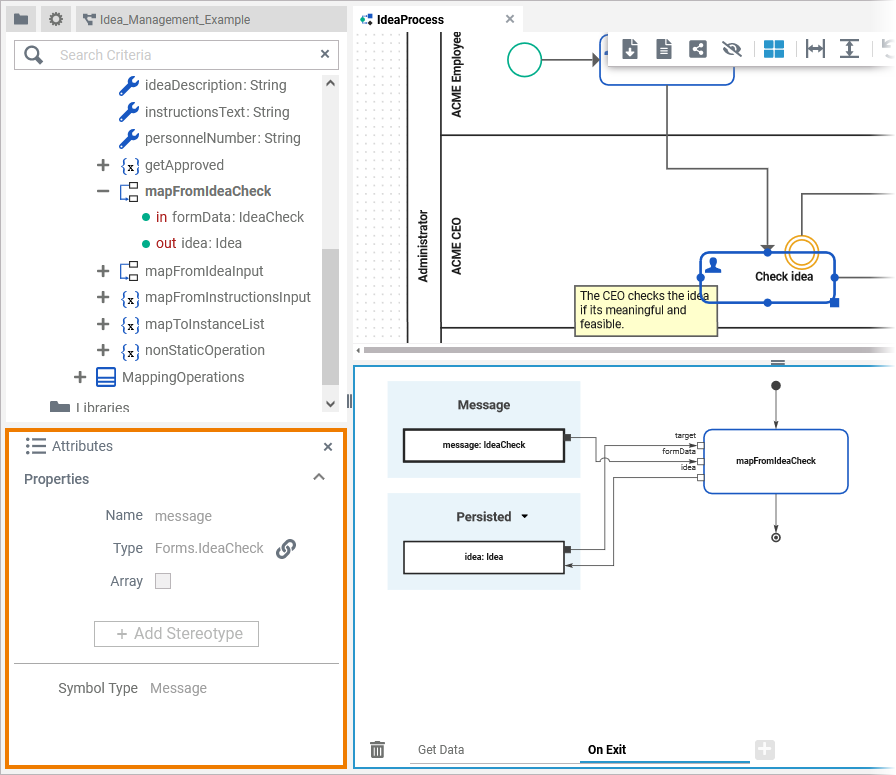Select the IdeaProcess tab
Image resolution: width=896 pixels, height=775 pixels.
tap(410, 19)
